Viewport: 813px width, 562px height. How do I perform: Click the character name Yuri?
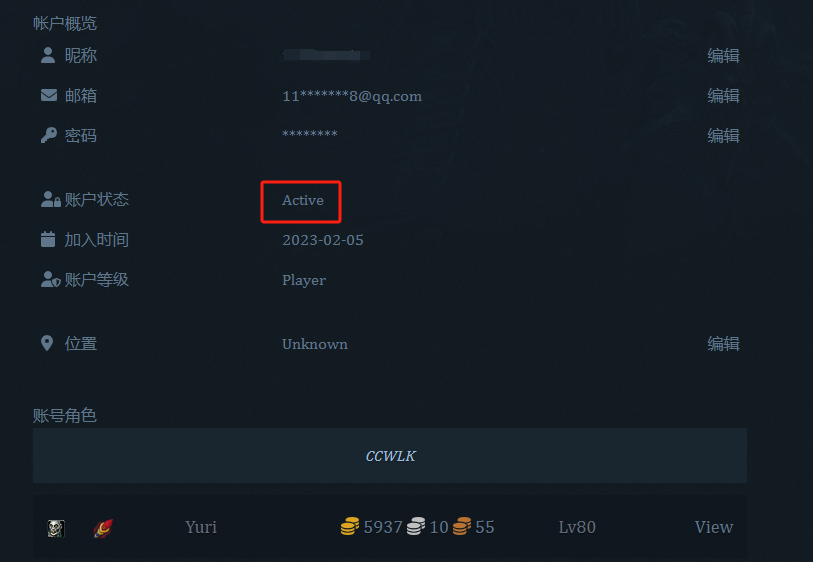pyautogui.click(x=201, y=527)
